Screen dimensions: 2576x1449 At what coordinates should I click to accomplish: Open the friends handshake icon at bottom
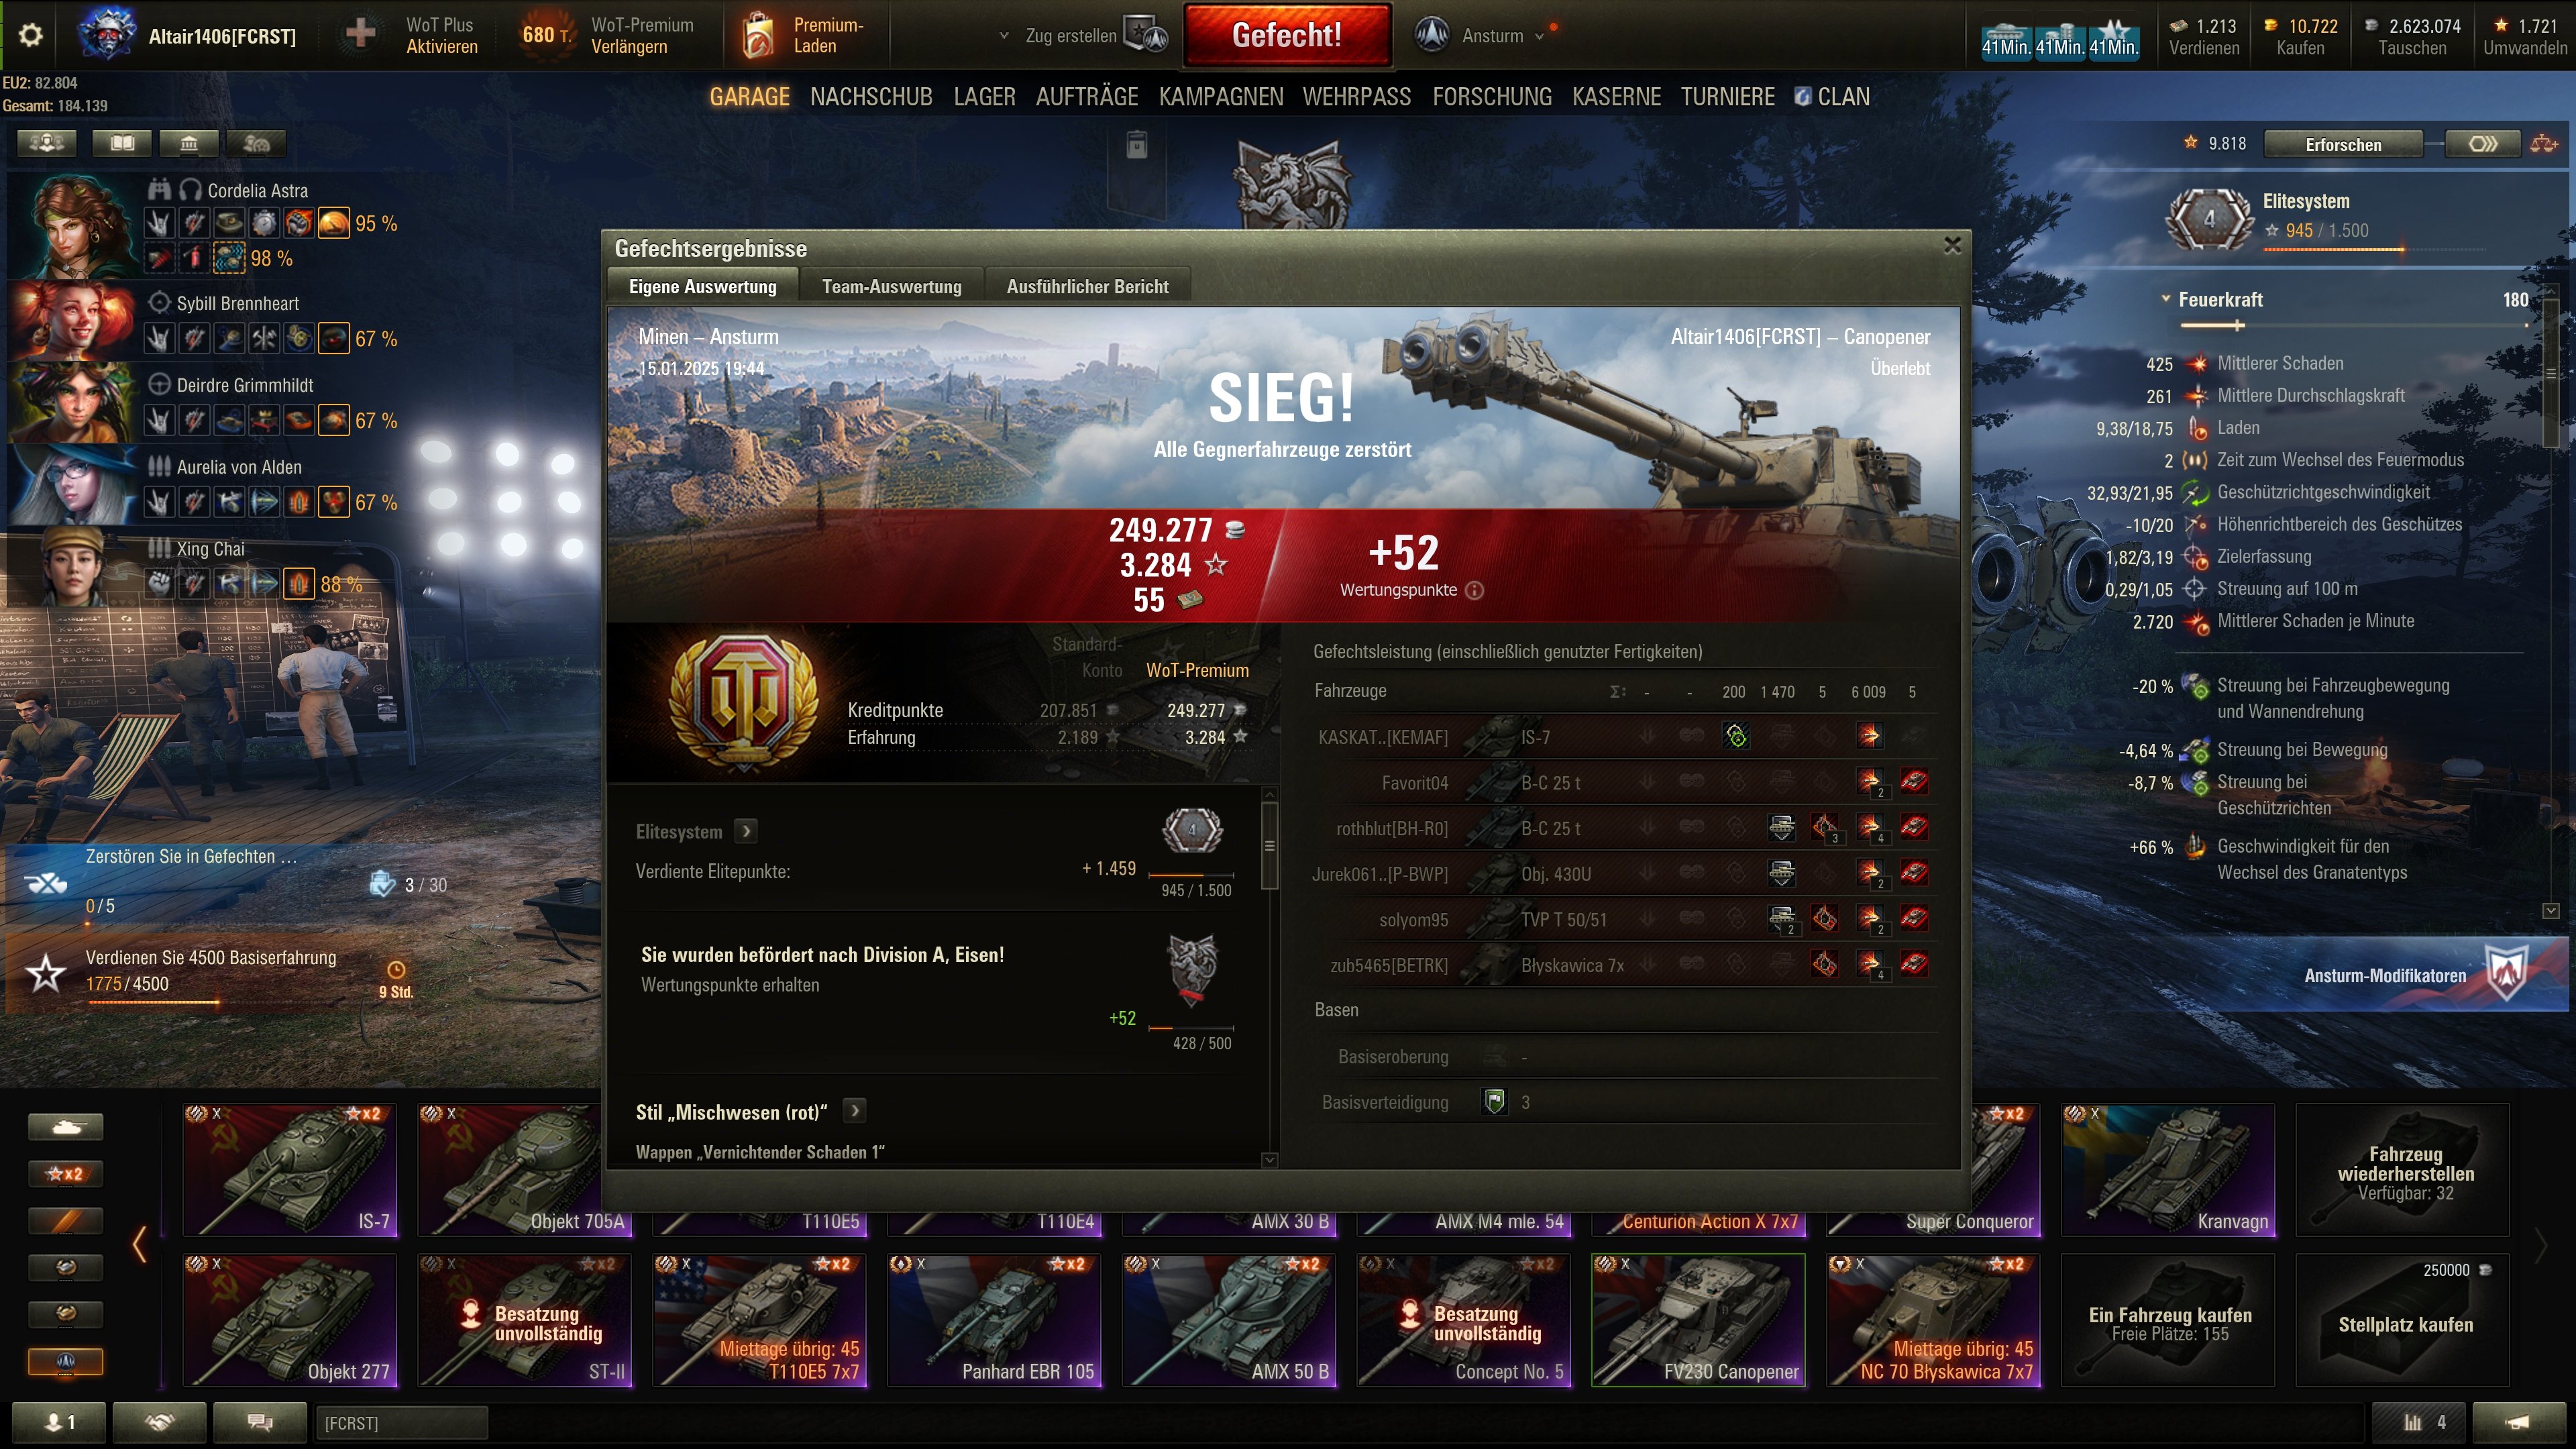[x=160, y=1422]
